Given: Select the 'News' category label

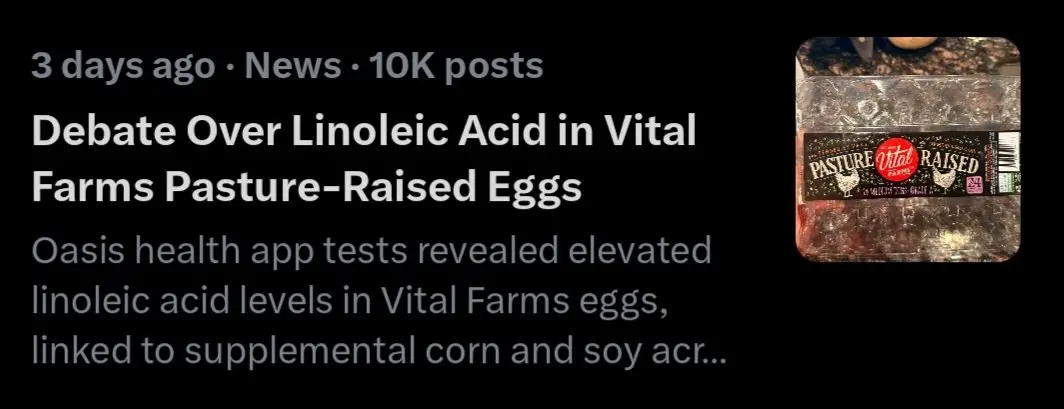Looking at the screenshot, I should click(x=292, y=65).
